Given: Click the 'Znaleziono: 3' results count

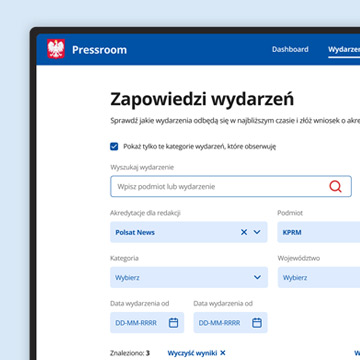Looking at the screenshot, I should coord(130,353).
